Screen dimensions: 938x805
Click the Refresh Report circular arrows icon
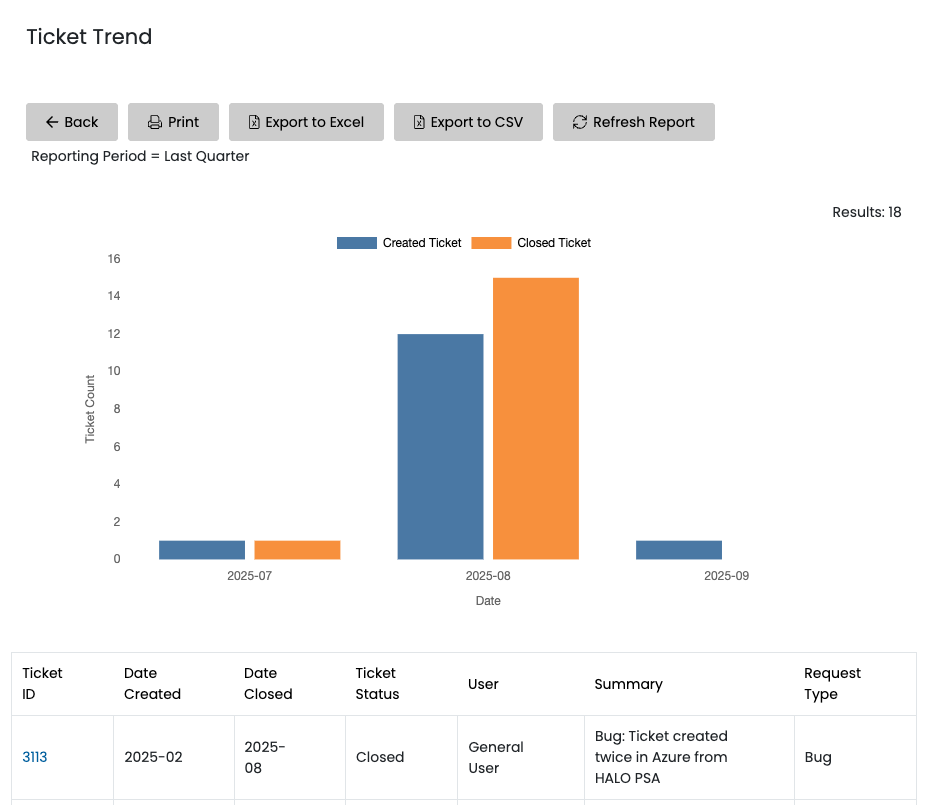point(579,122)
